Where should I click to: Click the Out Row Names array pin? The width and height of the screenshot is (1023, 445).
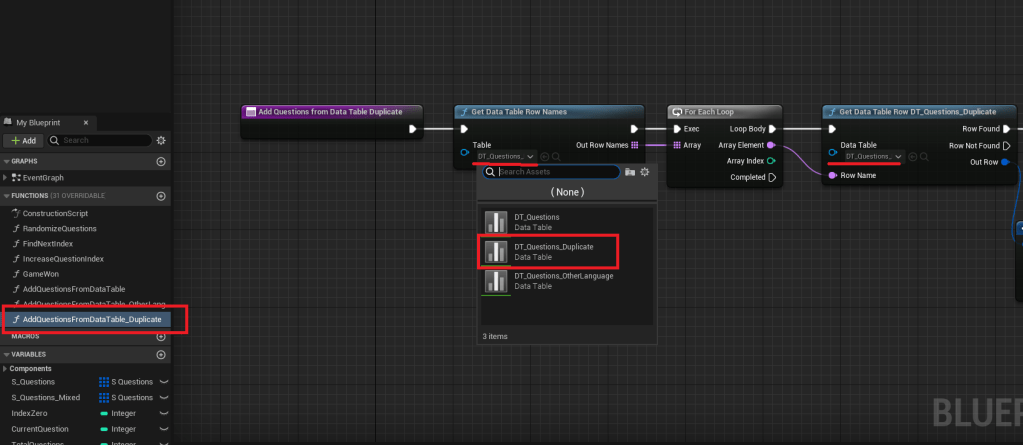tap(636, 145)
